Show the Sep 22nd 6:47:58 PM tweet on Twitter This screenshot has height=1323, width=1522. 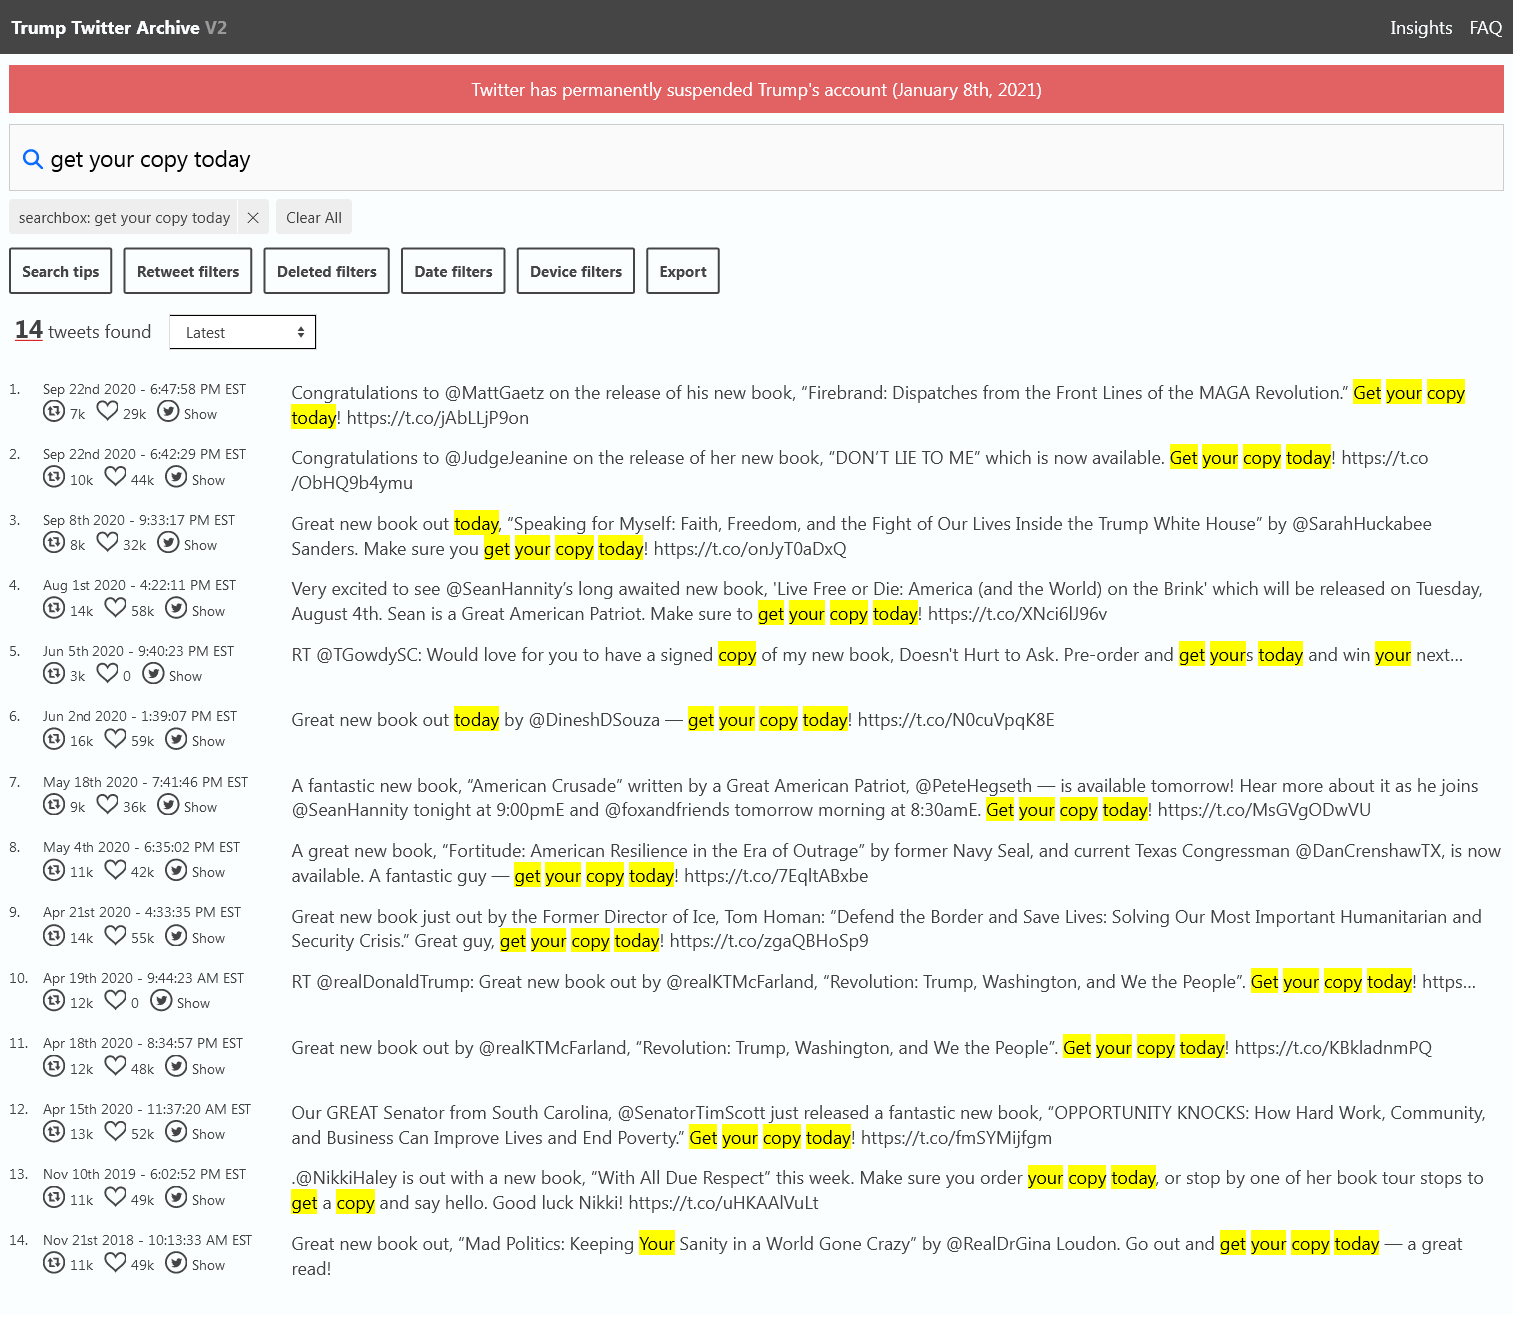click(x=168, y=411)
